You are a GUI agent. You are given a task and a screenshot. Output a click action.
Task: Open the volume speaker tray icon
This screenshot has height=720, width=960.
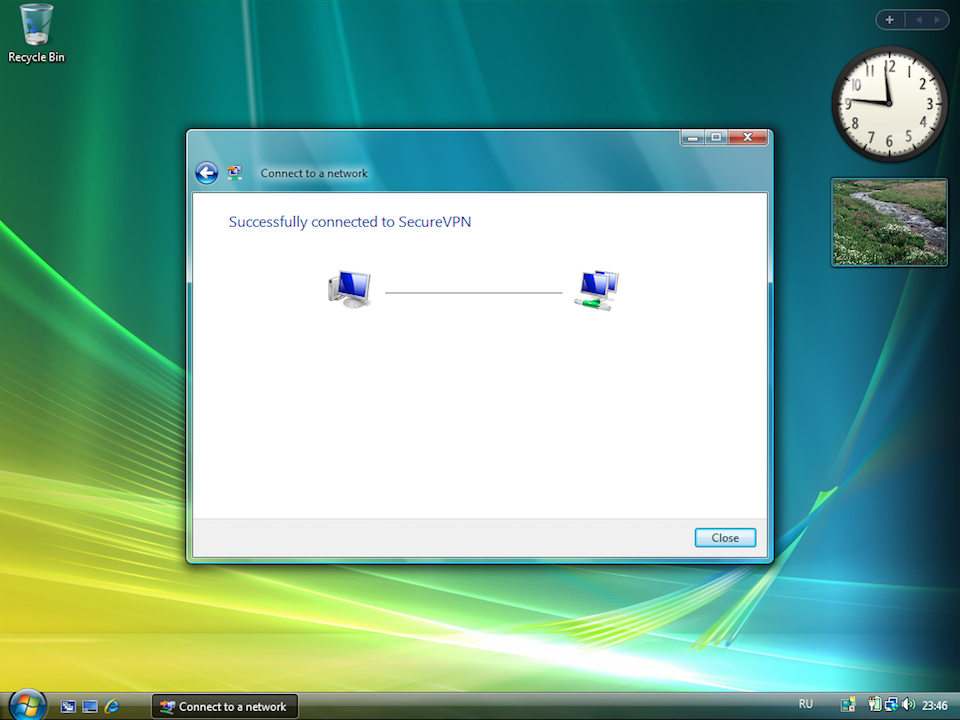[x=908, y=705]
